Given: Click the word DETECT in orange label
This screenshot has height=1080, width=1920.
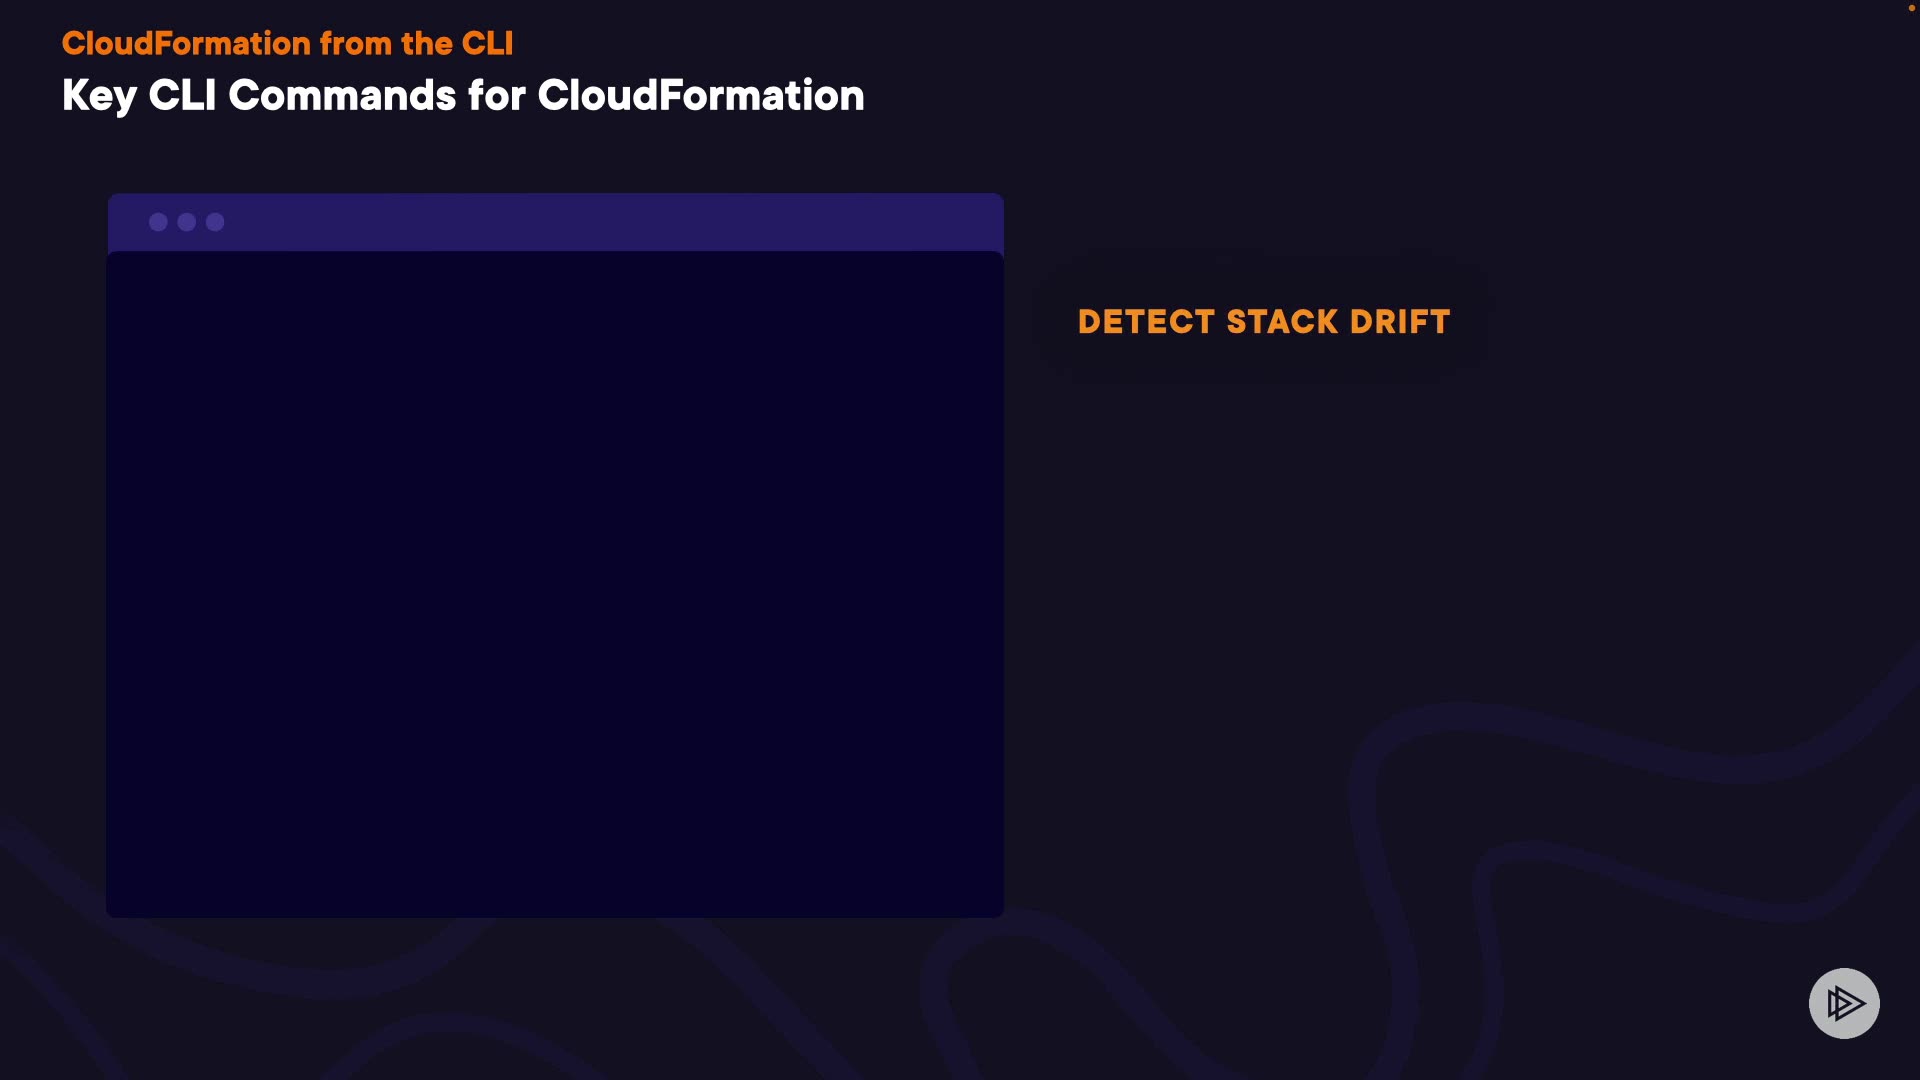Looking at the screenshot, I should click(1146, 322).
